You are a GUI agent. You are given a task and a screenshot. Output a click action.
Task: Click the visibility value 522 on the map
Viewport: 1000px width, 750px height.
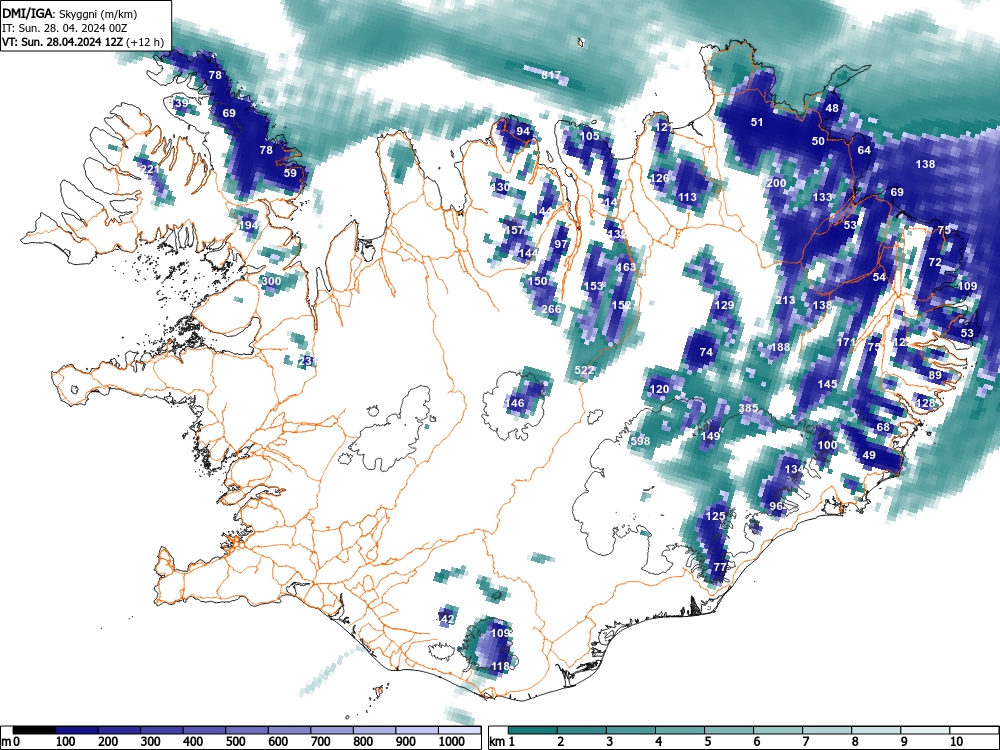click(584, 370)
